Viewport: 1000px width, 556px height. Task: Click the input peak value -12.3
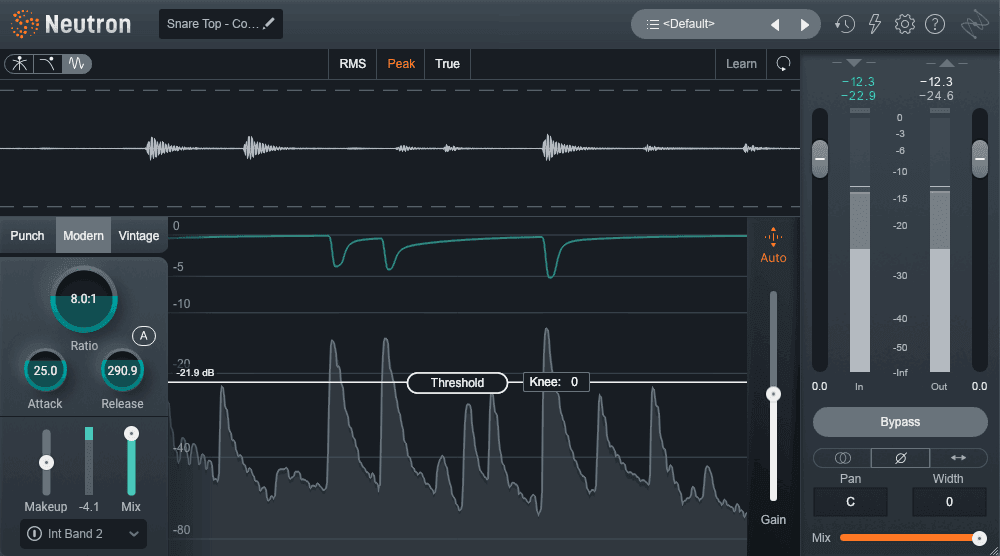point(858,82)
